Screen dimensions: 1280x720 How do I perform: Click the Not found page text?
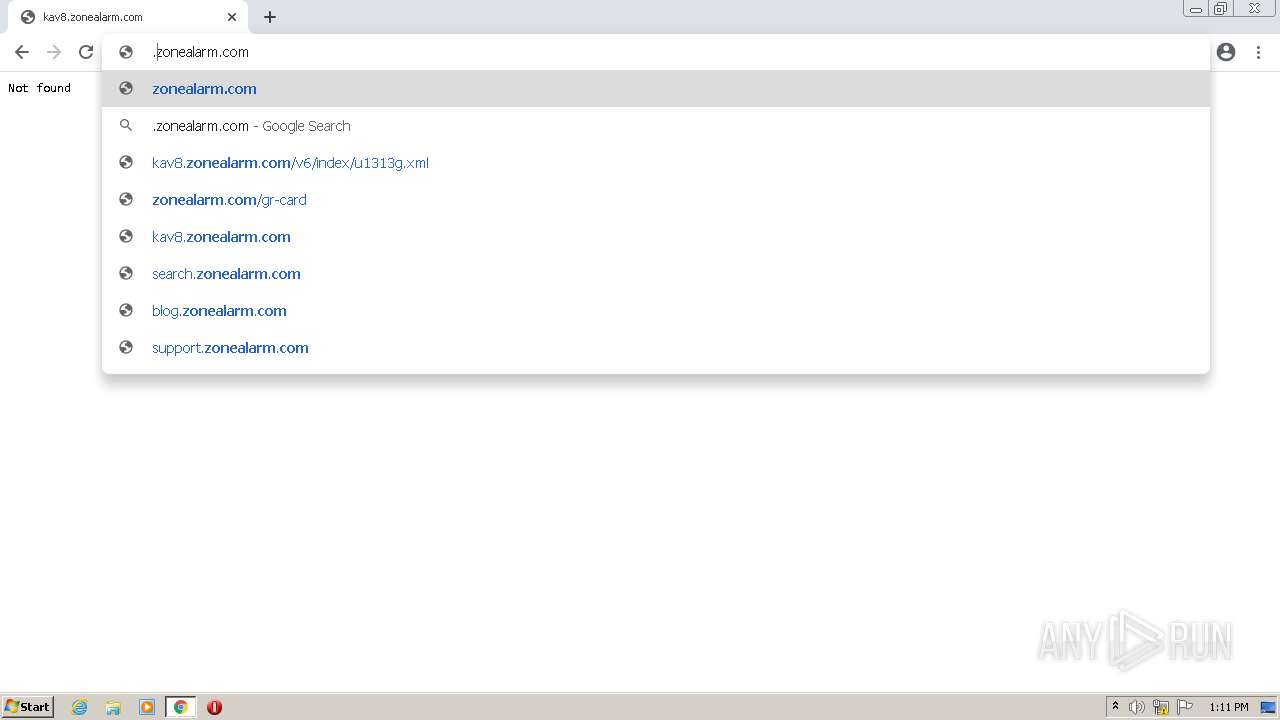[x=40, y=88]
